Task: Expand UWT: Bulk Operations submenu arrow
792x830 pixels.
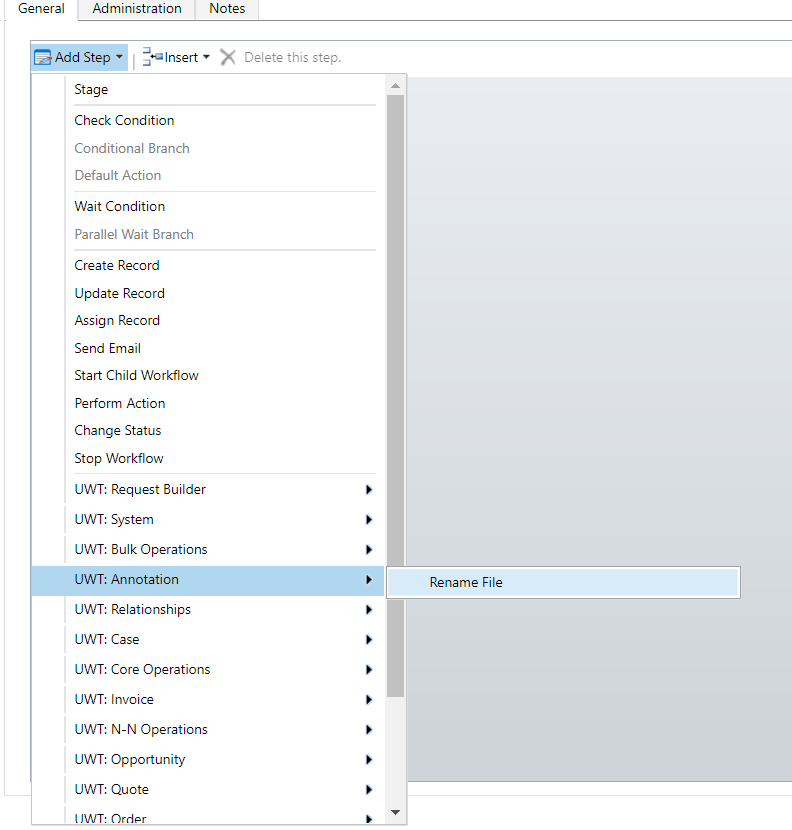Action: click(369, 549)
